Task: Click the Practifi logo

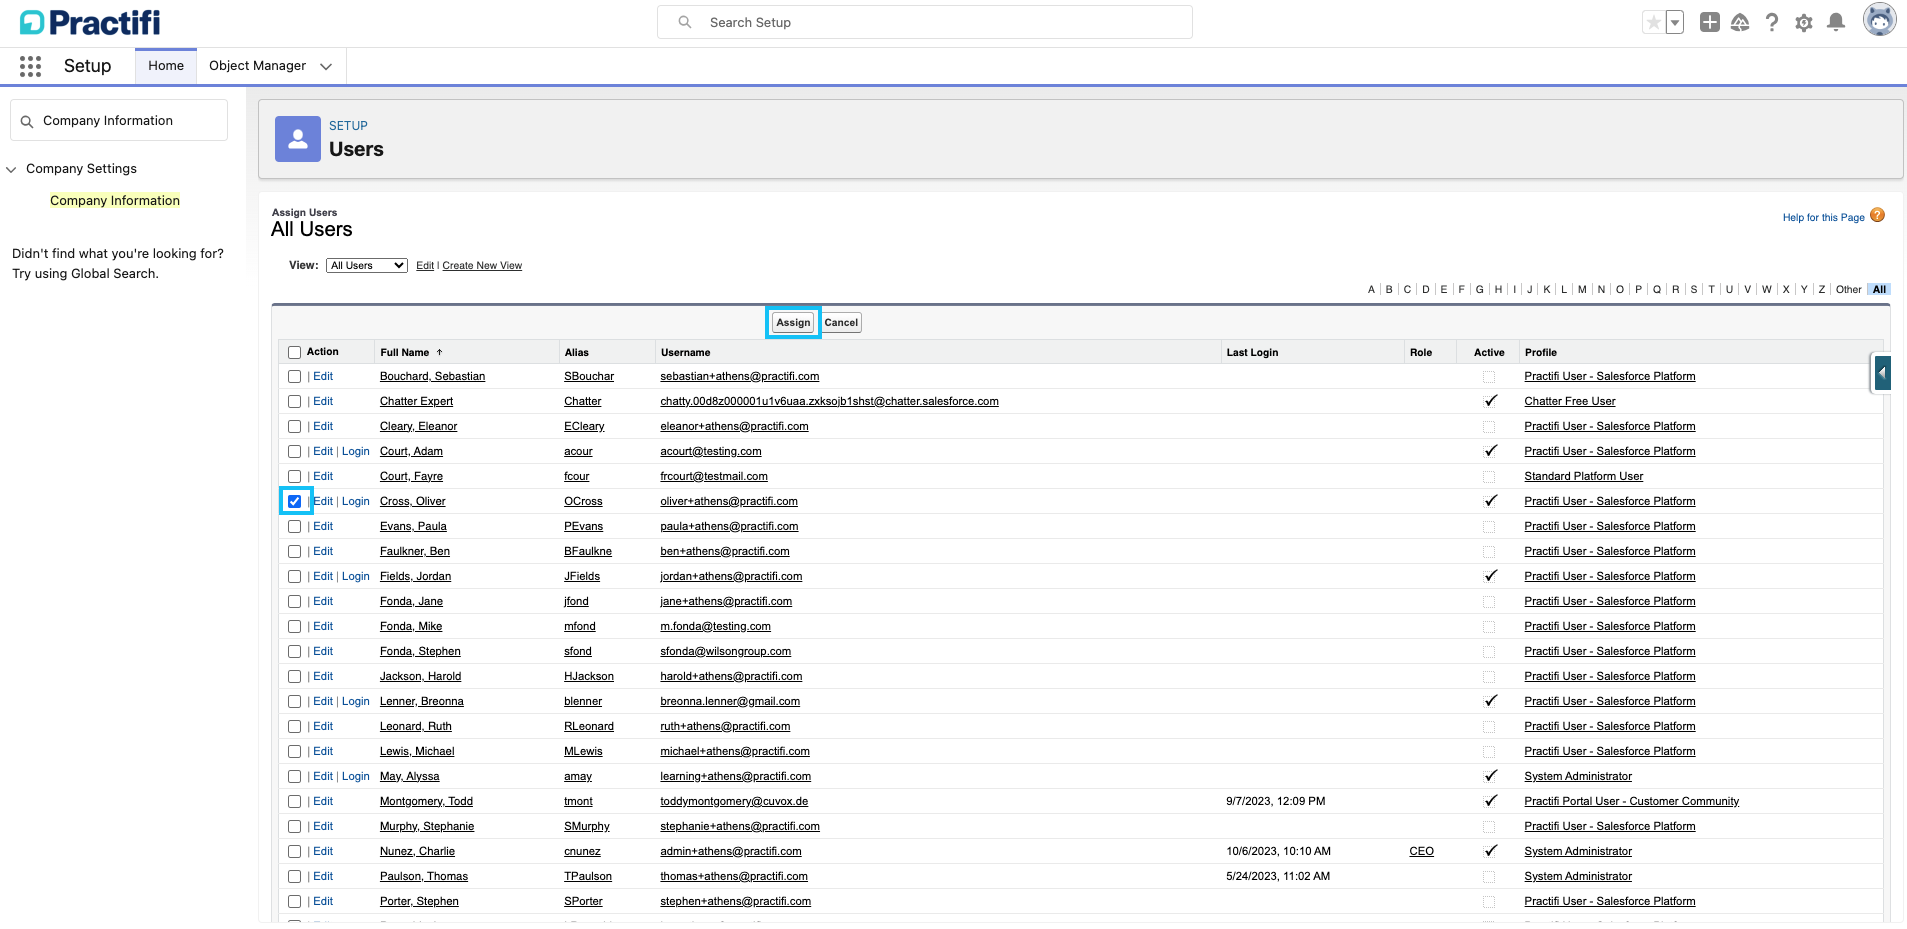Action: [90, 22]
